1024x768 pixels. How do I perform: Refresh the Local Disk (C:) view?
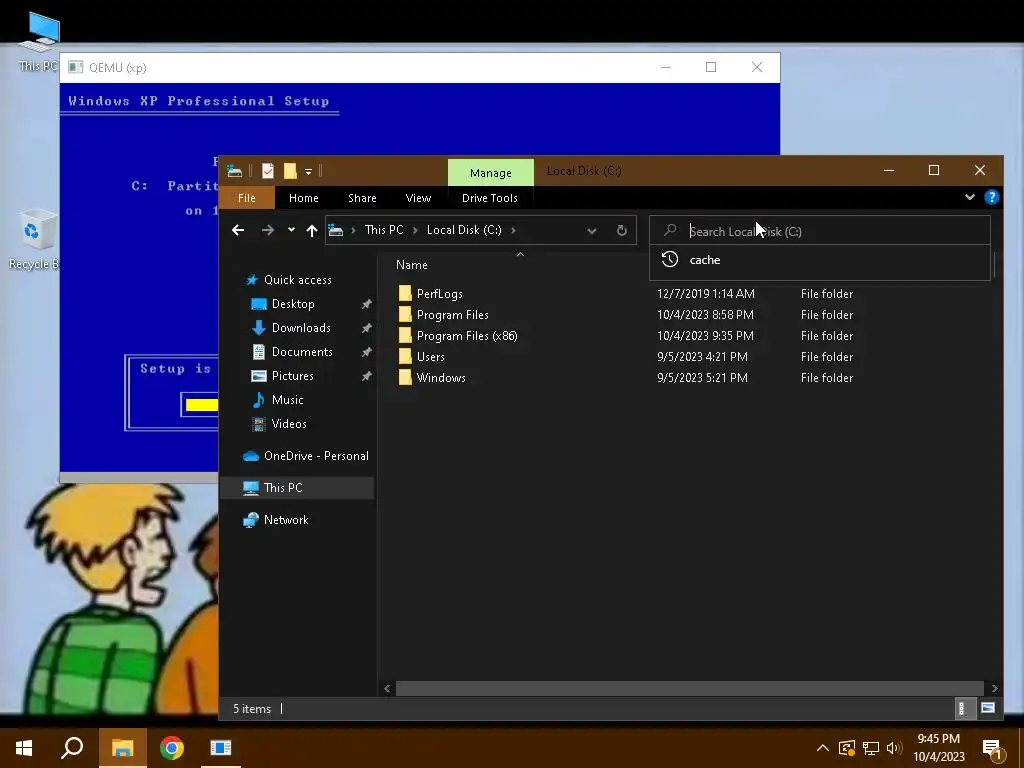tap(622, 231)
